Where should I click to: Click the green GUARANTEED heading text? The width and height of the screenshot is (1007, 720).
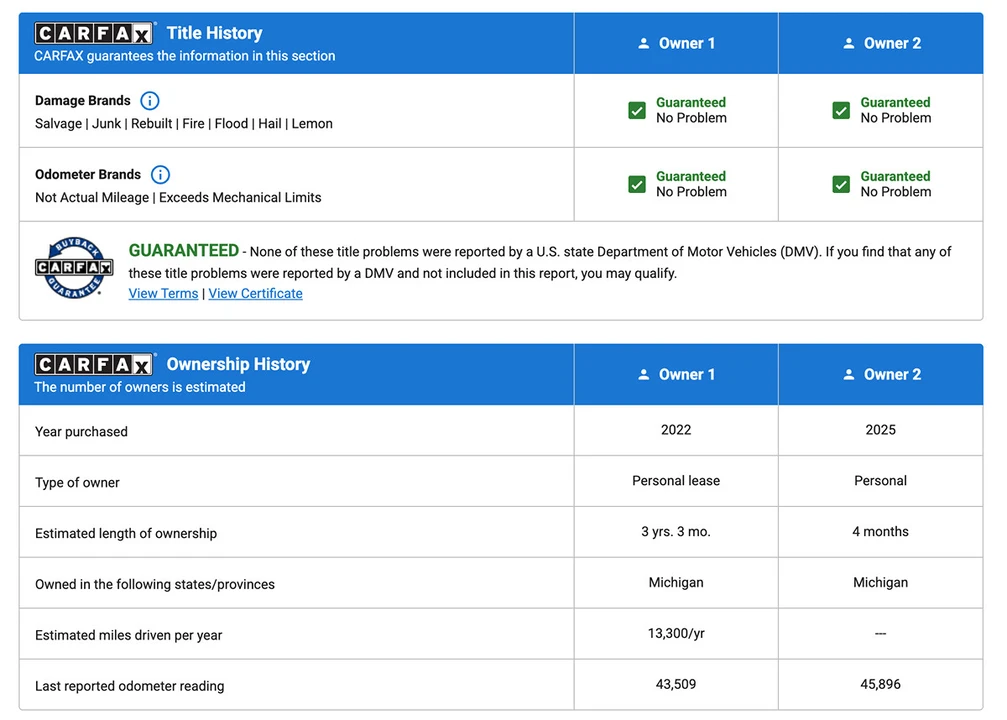(184, 250)
